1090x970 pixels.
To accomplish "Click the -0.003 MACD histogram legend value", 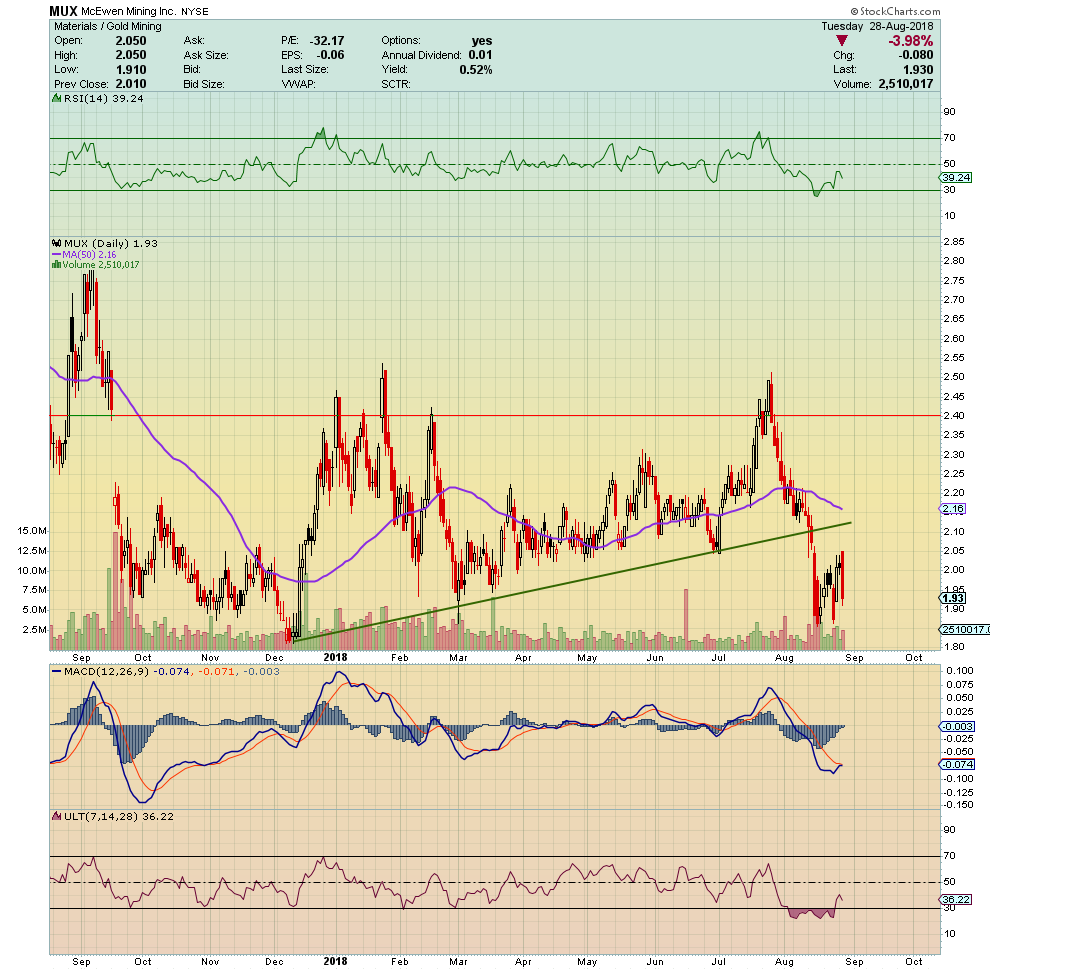I will [263, 672].
